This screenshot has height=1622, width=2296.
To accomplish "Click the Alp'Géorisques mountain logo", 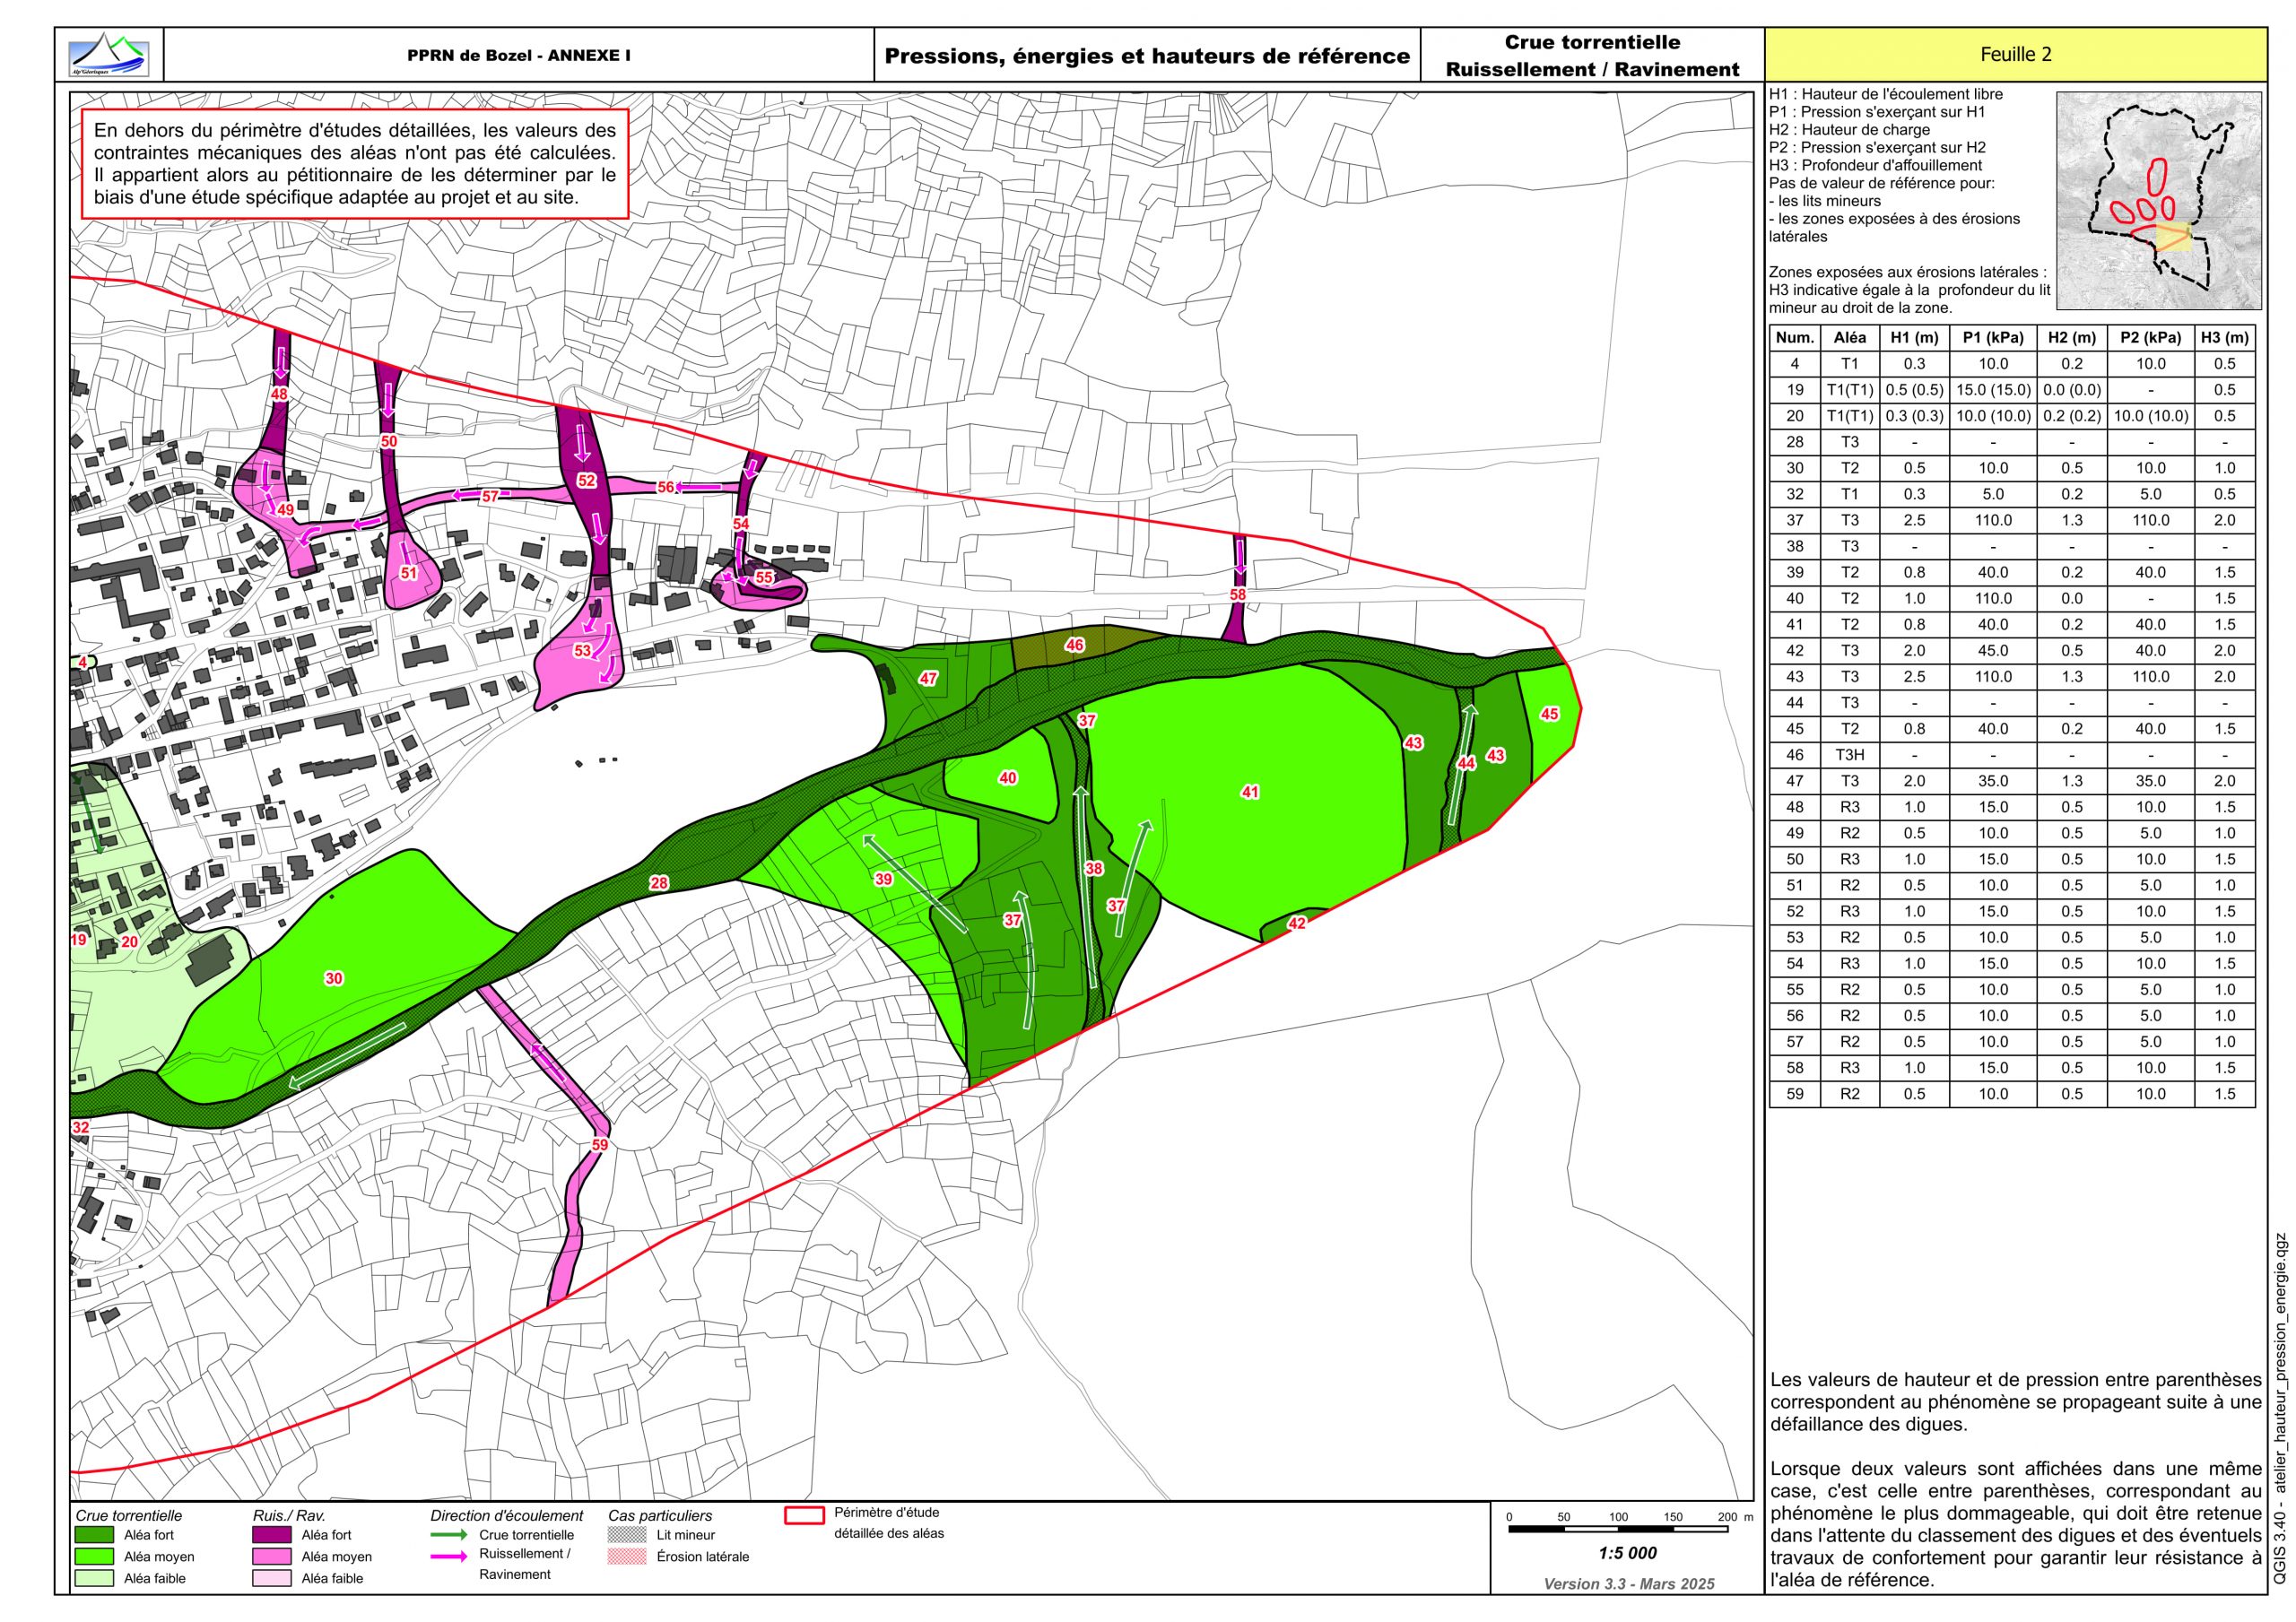I will (108, 54).
